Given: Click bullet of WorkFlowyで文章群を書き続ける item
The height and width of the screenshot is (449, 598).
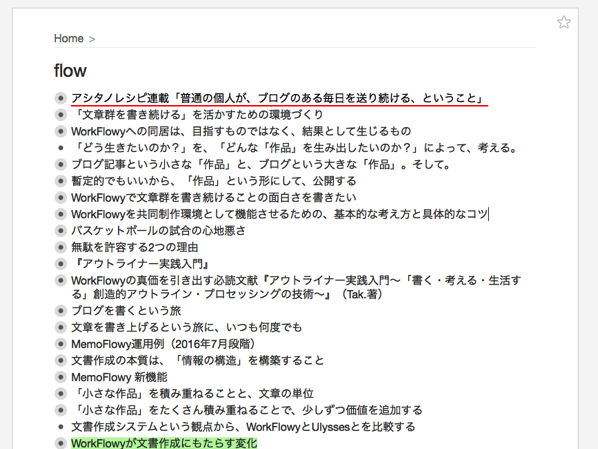Looking at the screenshot, I should pos(61,198).
